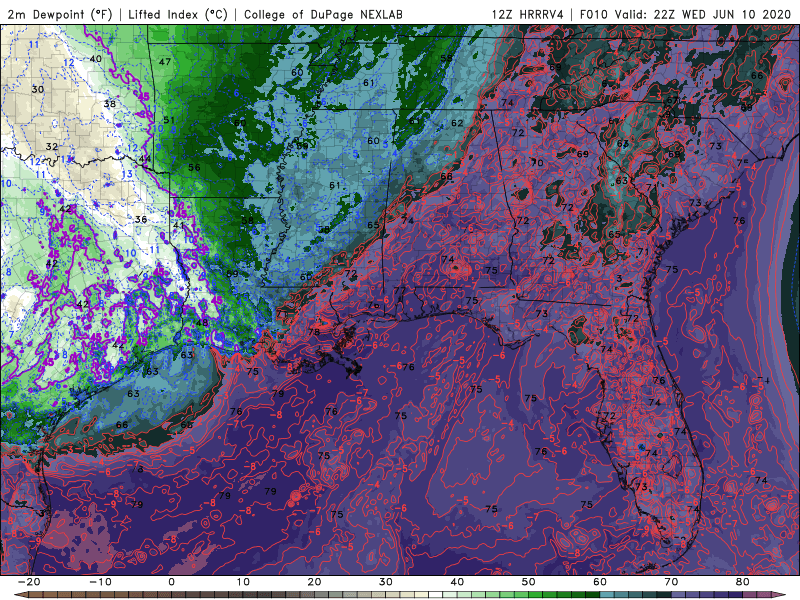
Task: Click the left arrow end of the color bar
Action: click(20, 595)
